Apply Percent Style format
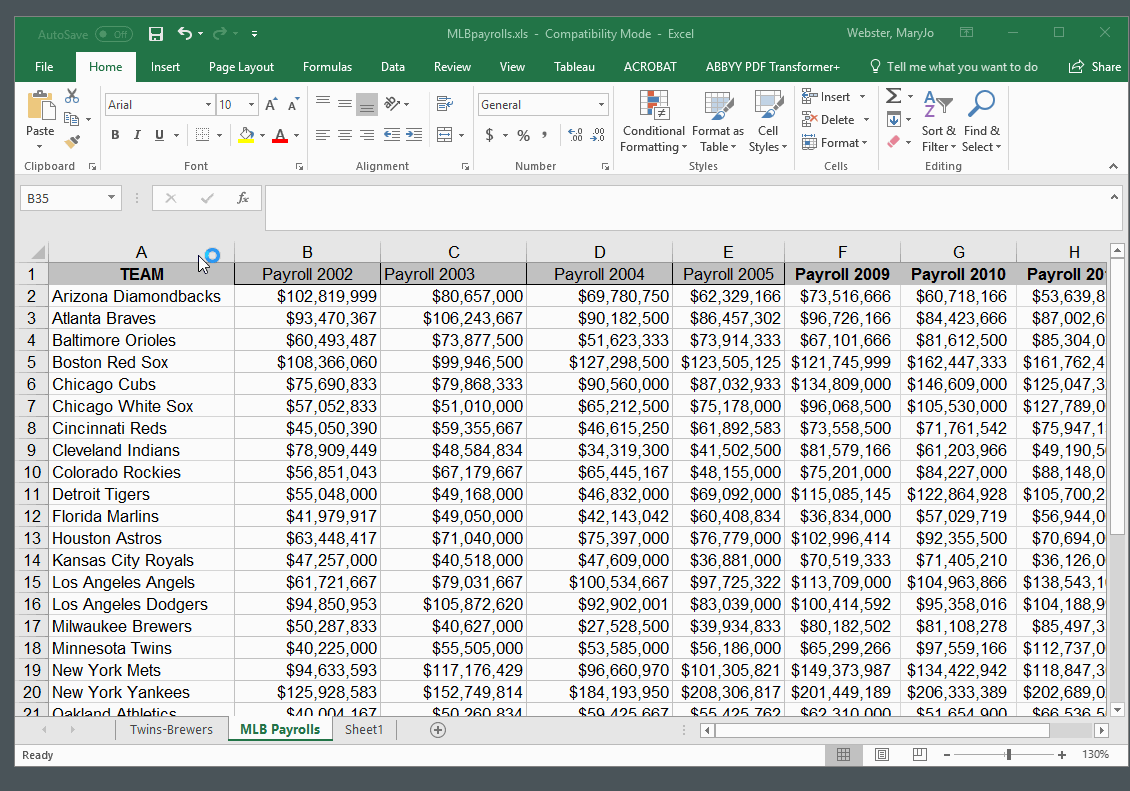Screen dimensions: 1130x791 pyautogui.click(x=524, y=135)
